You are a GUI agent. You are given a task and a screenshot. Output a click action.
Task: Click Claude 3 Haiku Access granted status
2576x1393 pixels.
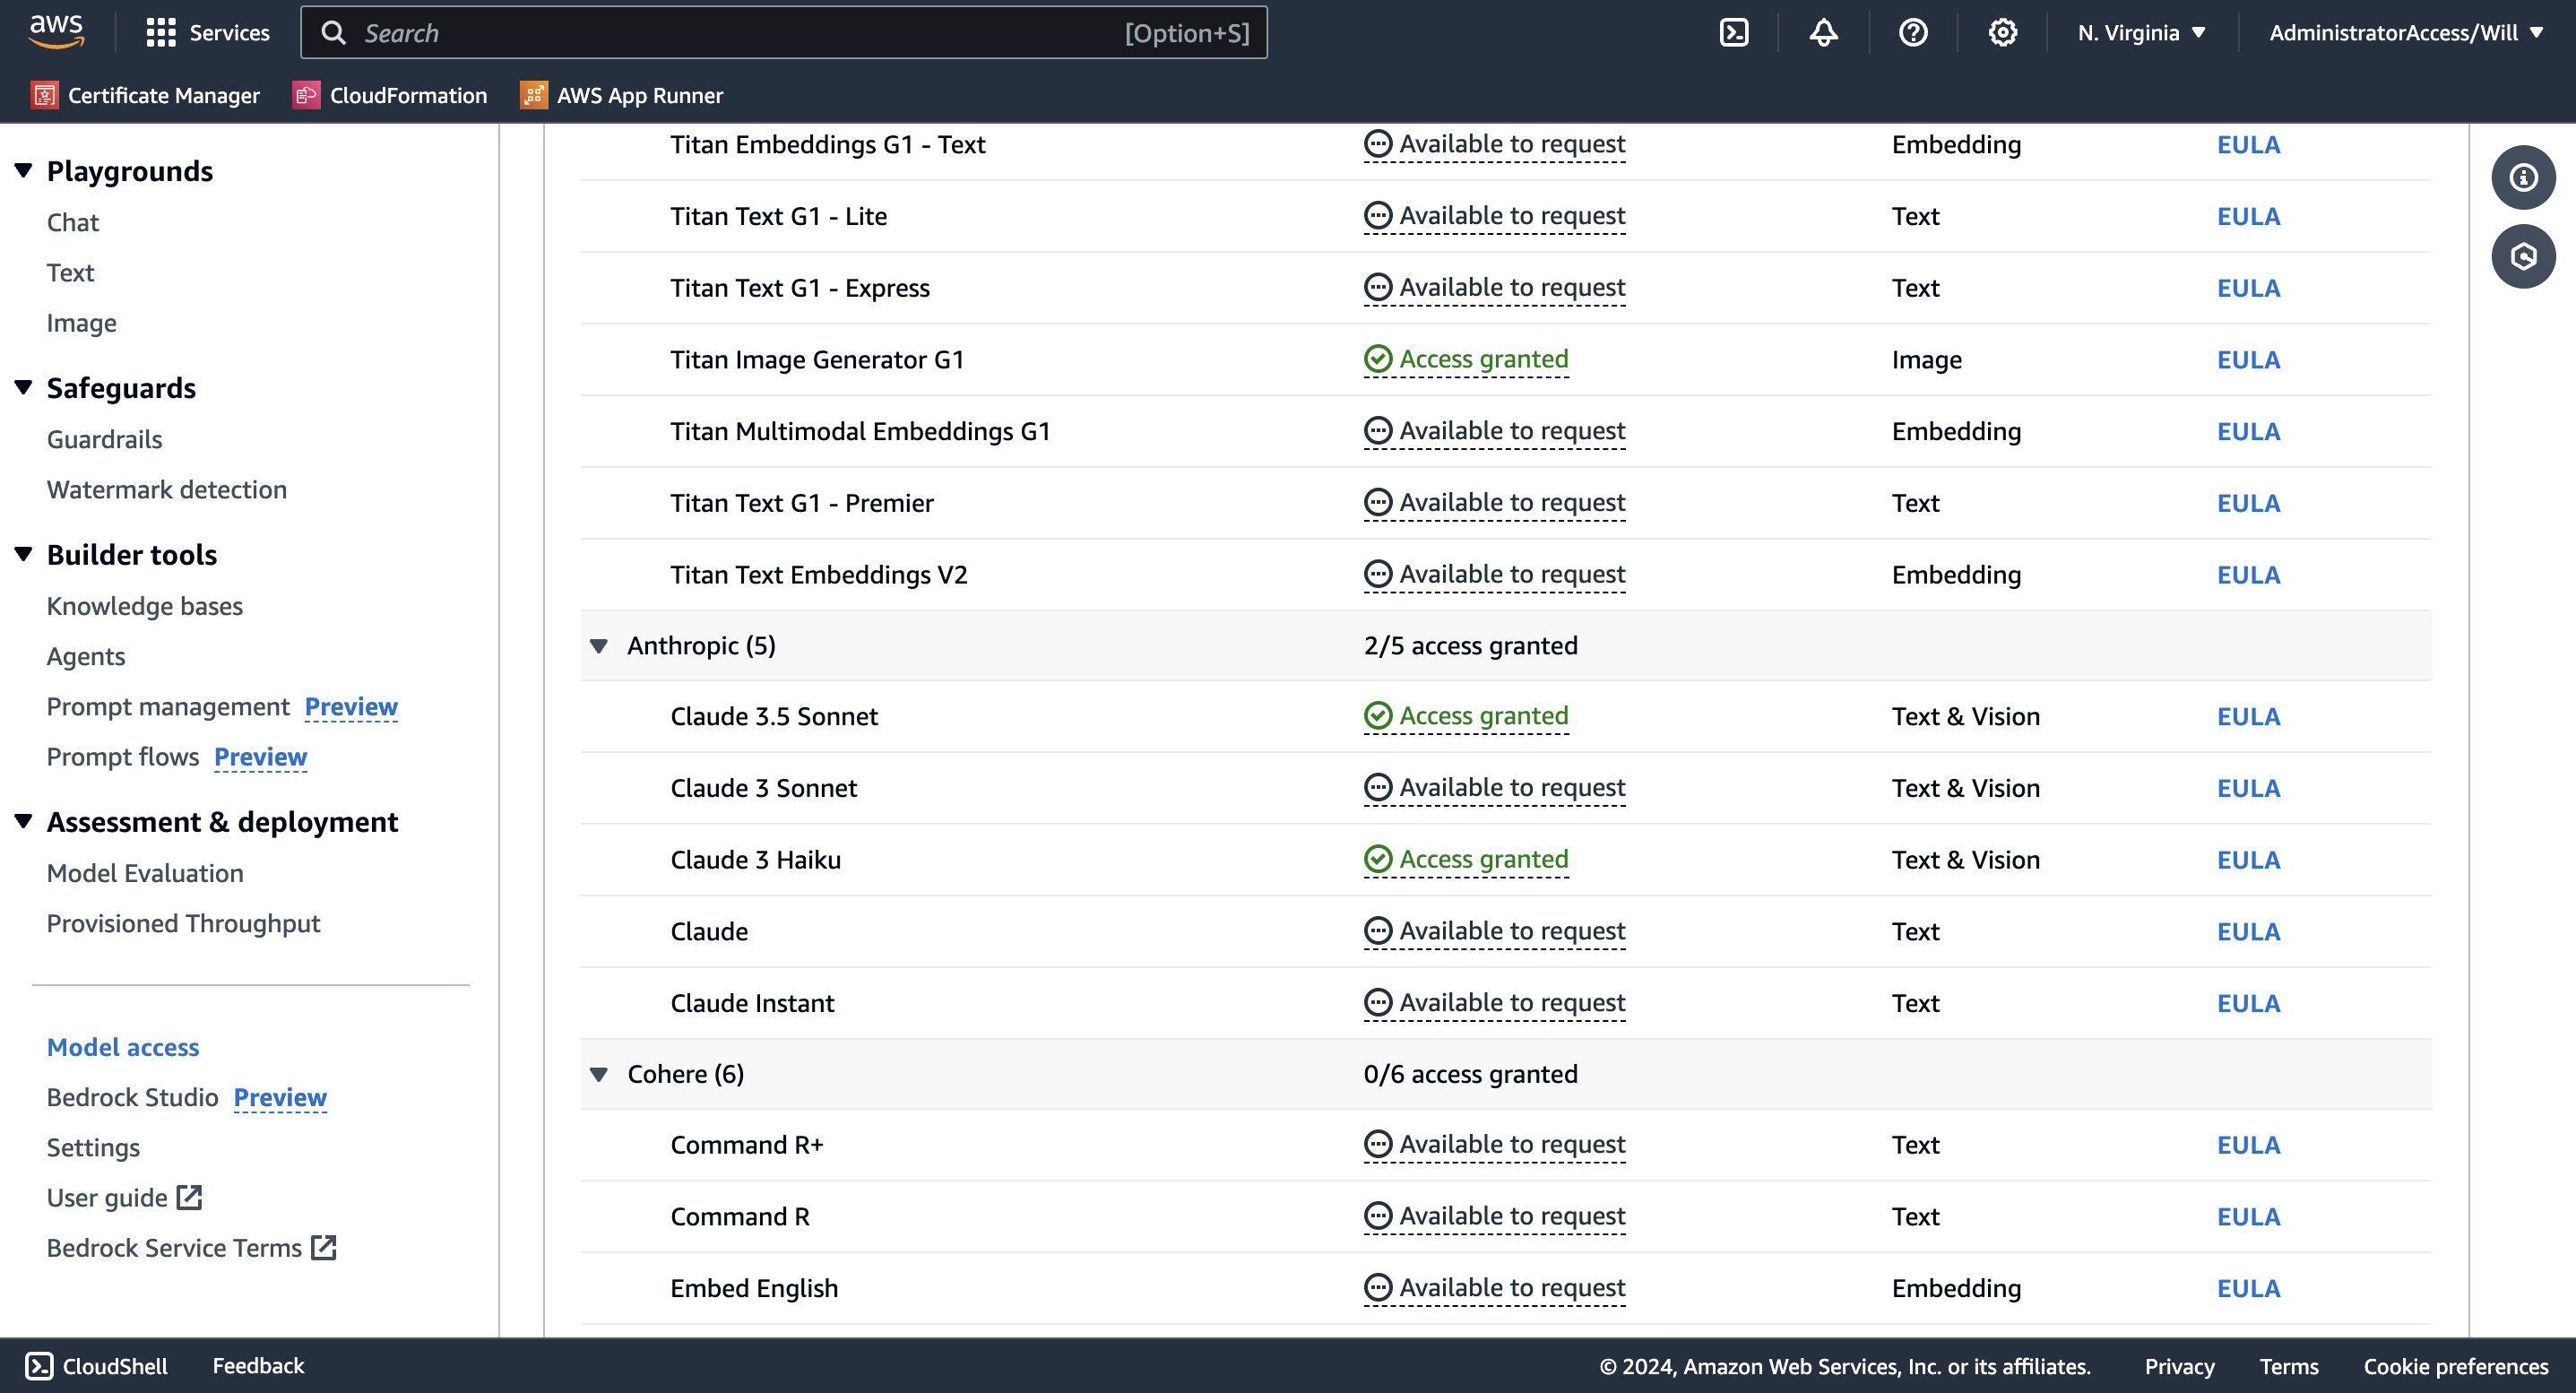(x=1466, y=859)
